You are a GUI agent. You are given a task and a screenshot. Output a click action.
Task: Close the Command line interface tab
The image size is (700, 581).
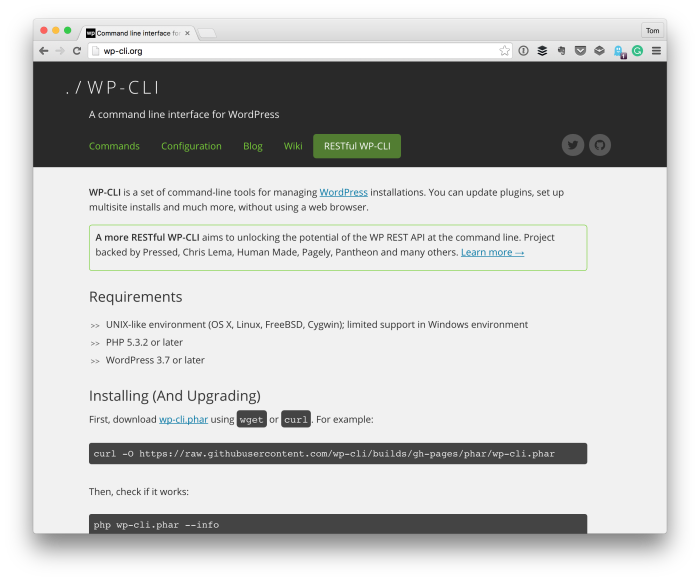[188, 33]
